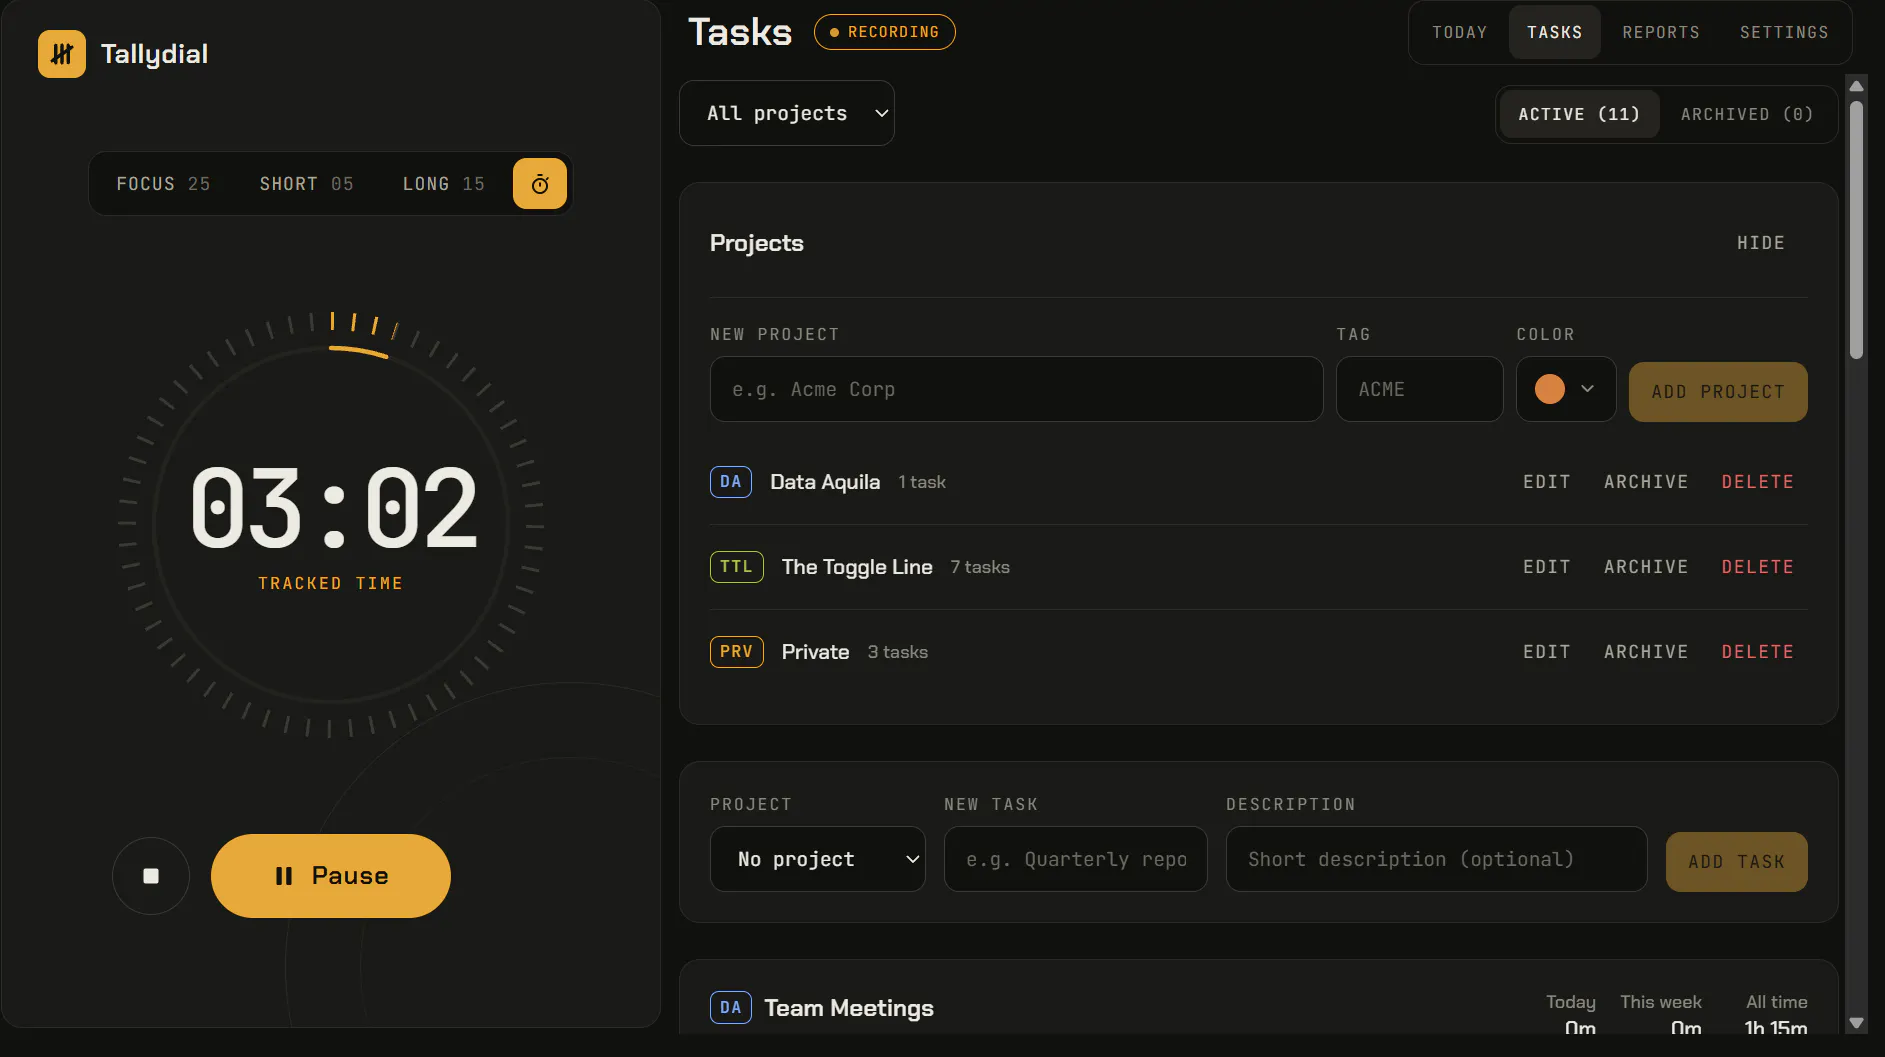This screenshot has width=1885, height=1057.
Task: Open the No project task dropdown
Action: [x=818, y=859]
